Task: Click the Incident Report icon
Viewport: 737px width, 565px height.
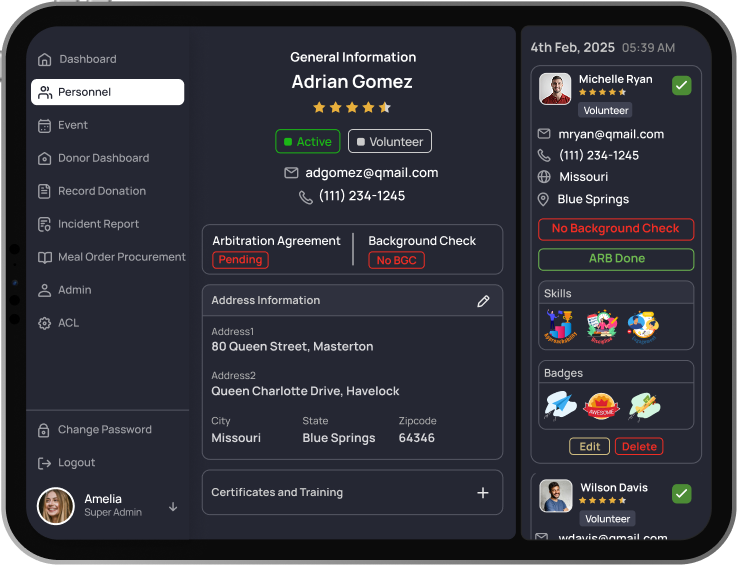Action: 44,225
